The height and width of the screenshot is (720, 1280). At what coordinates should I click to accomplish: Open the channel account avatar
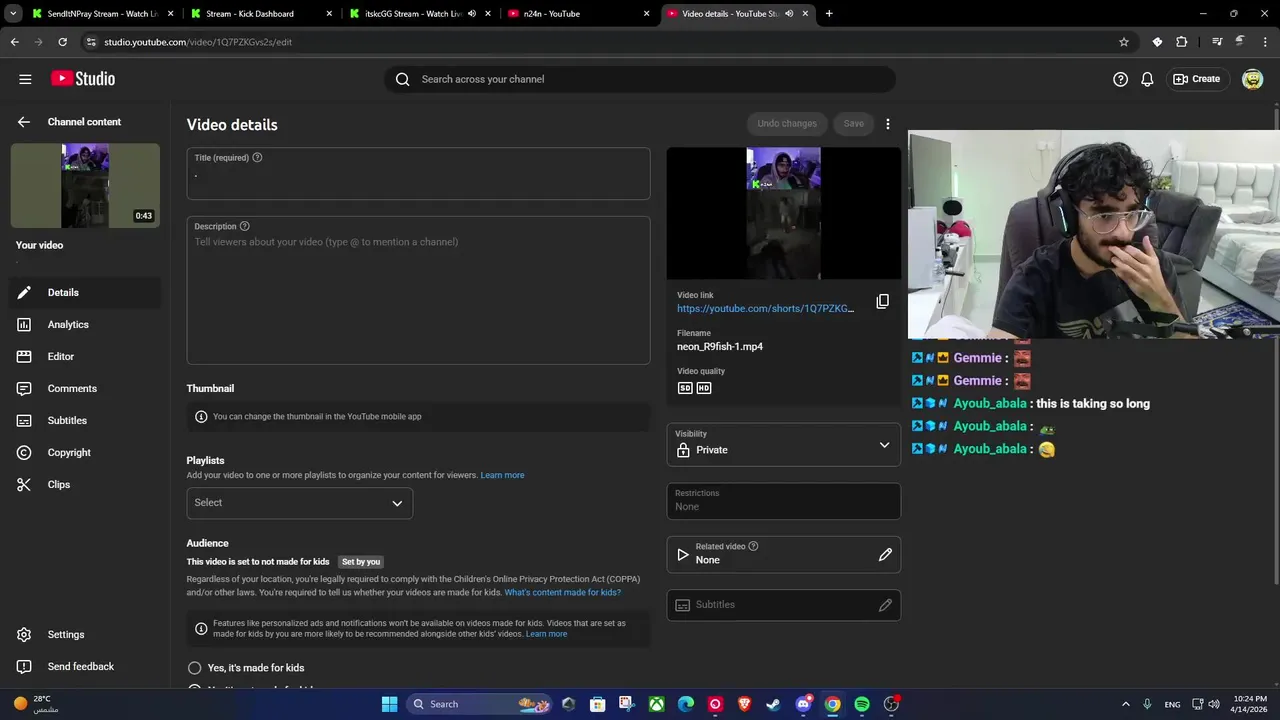1252,79
